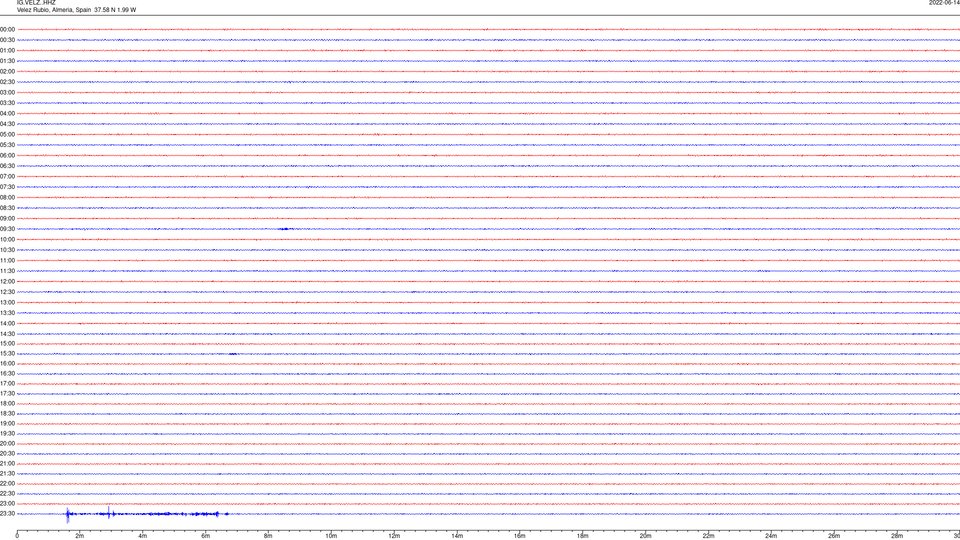Select the 18:00 trace time label
The image size is (960, 540).
pyautogui.click(x=7, y=403)
